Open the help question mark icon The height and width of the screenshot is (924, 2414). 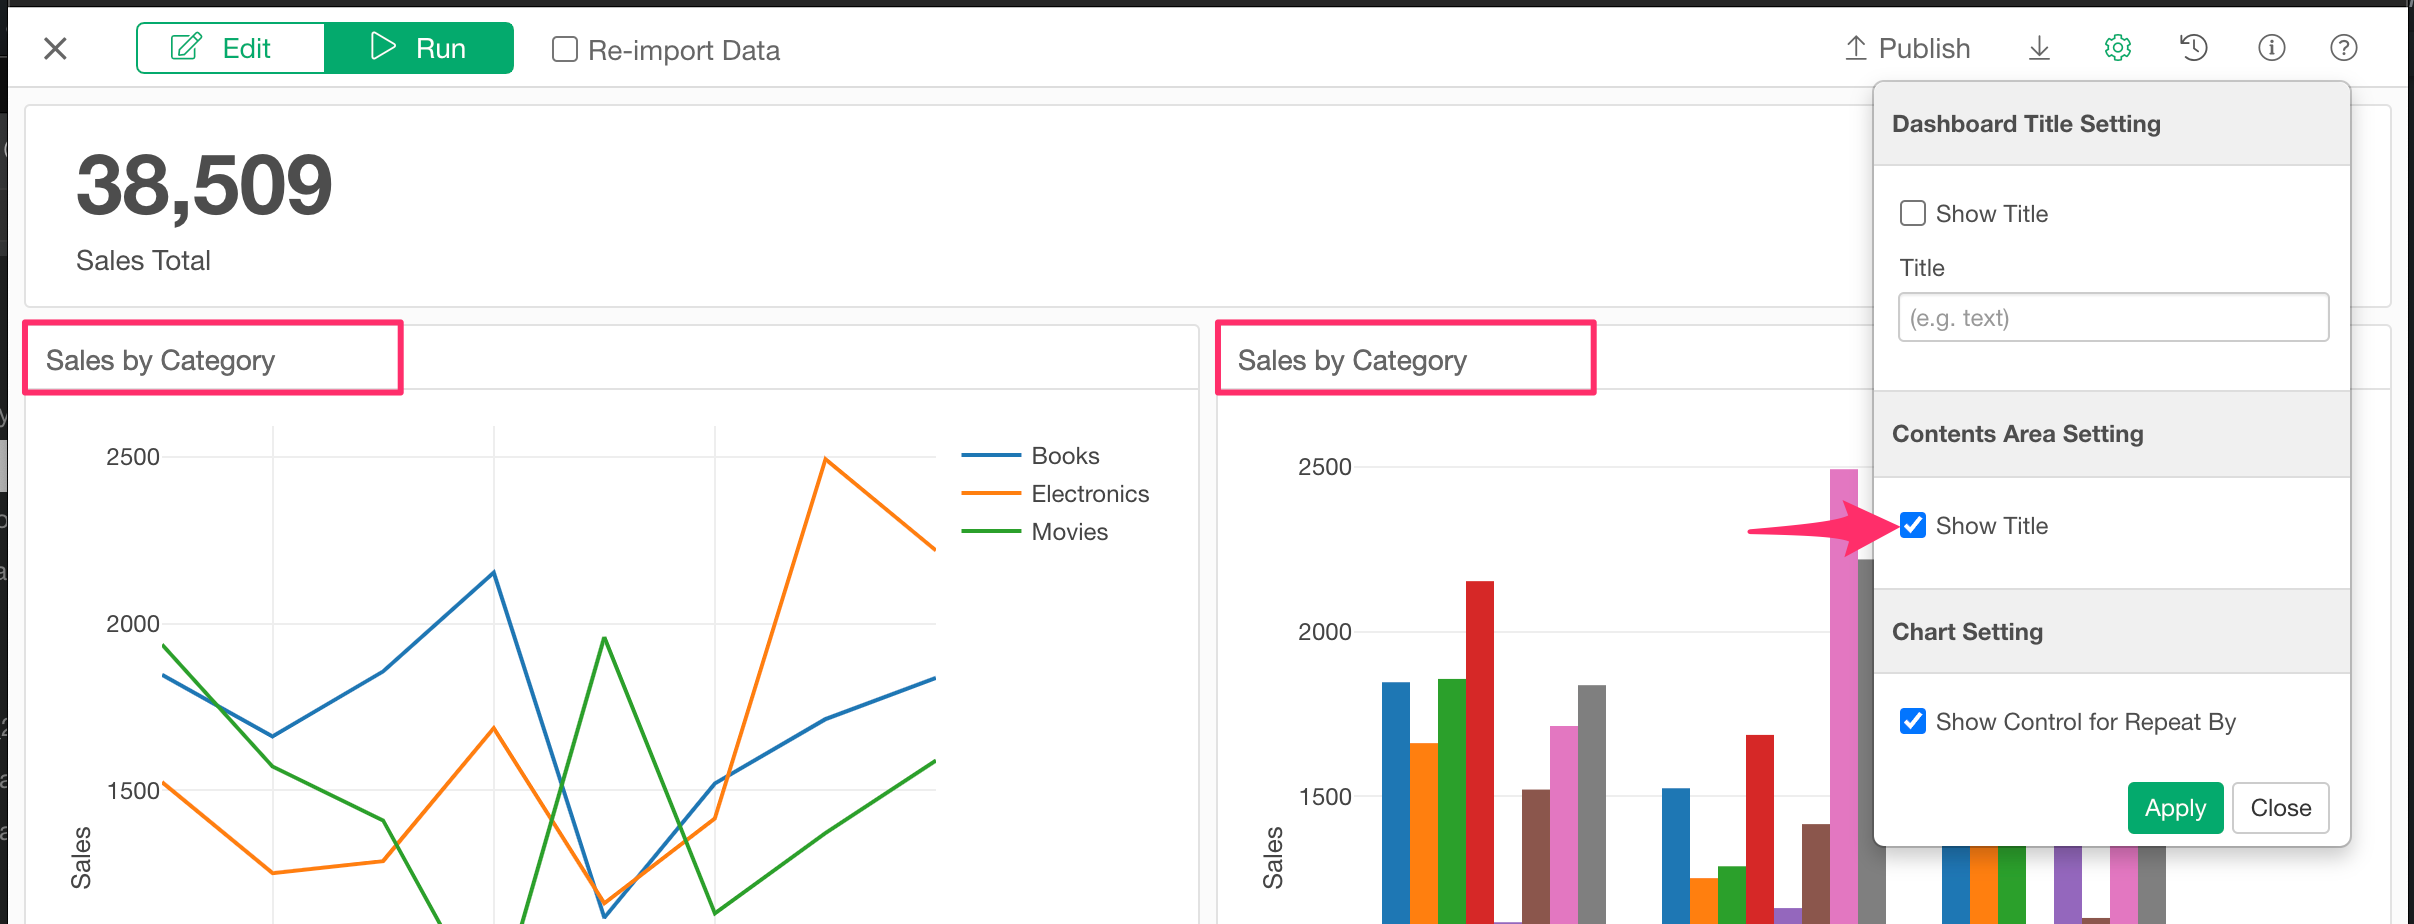tap(2343, 48)
